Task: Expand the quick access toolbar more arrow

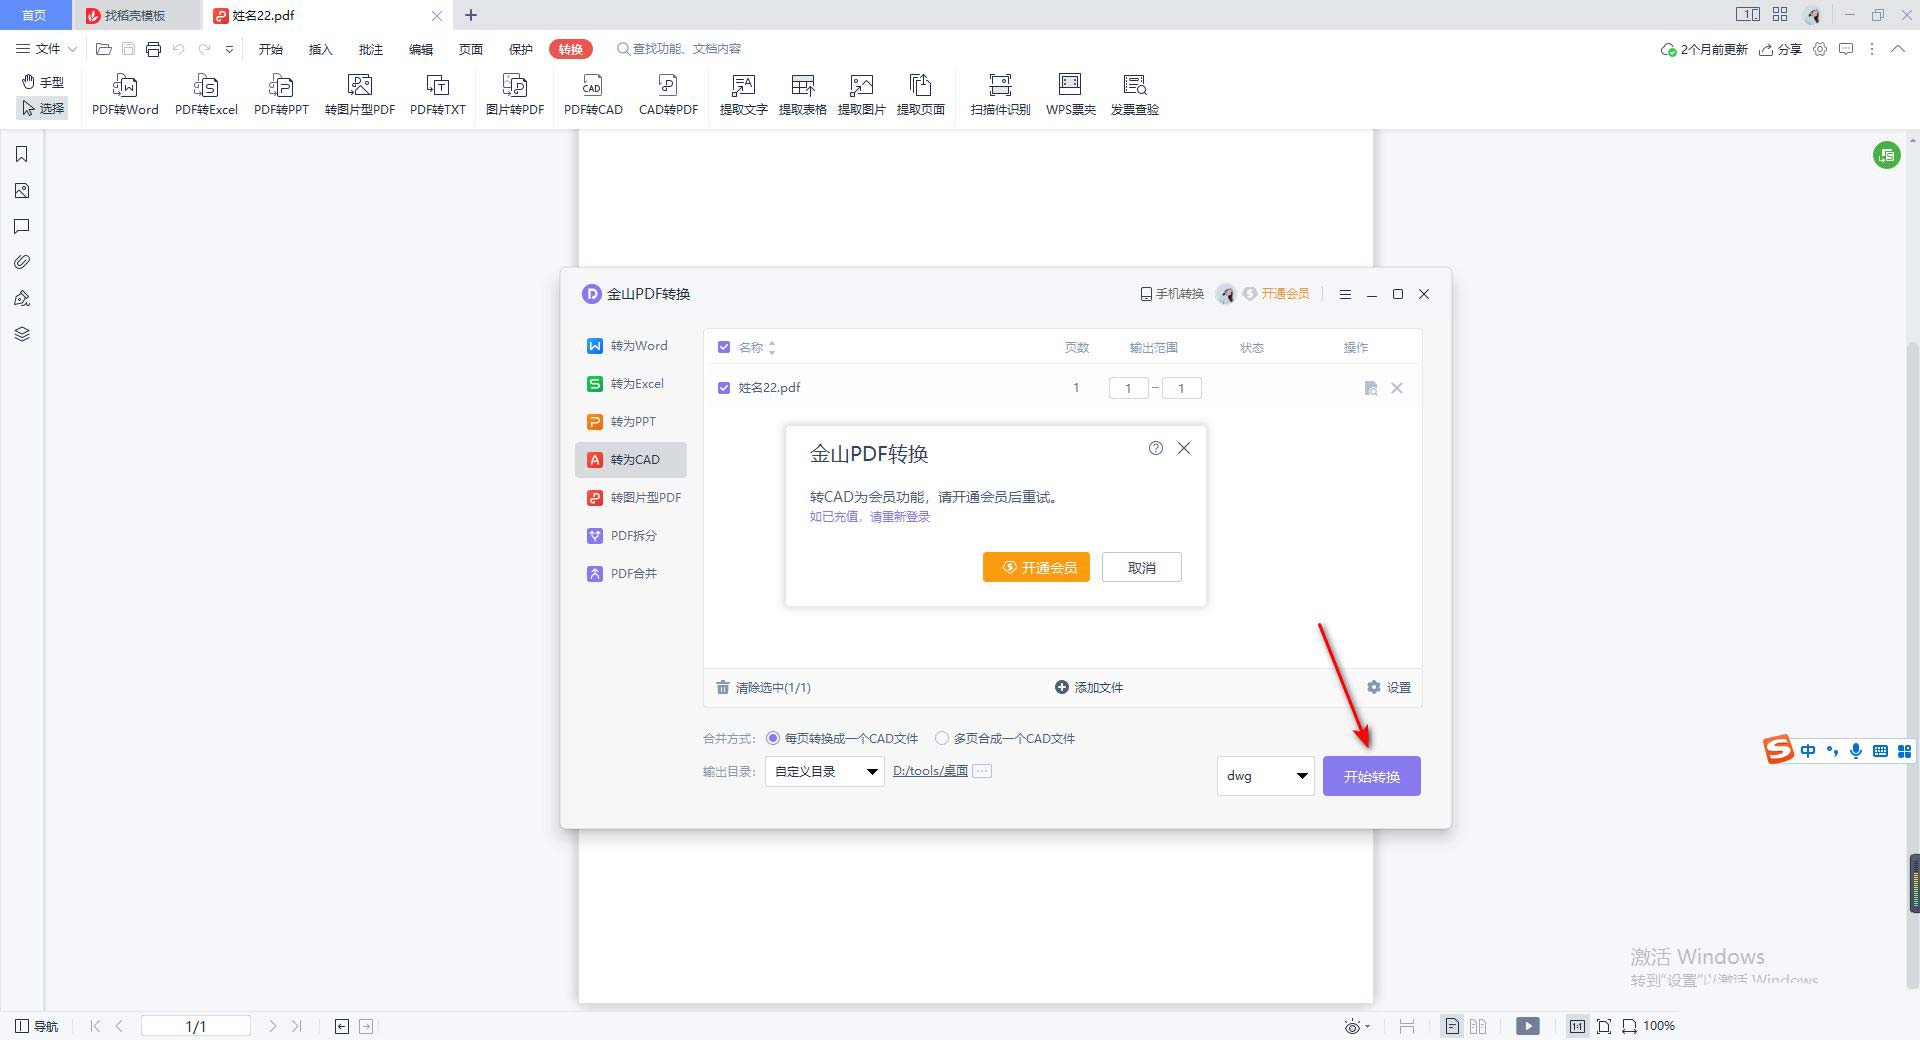Action: [229, 49]
